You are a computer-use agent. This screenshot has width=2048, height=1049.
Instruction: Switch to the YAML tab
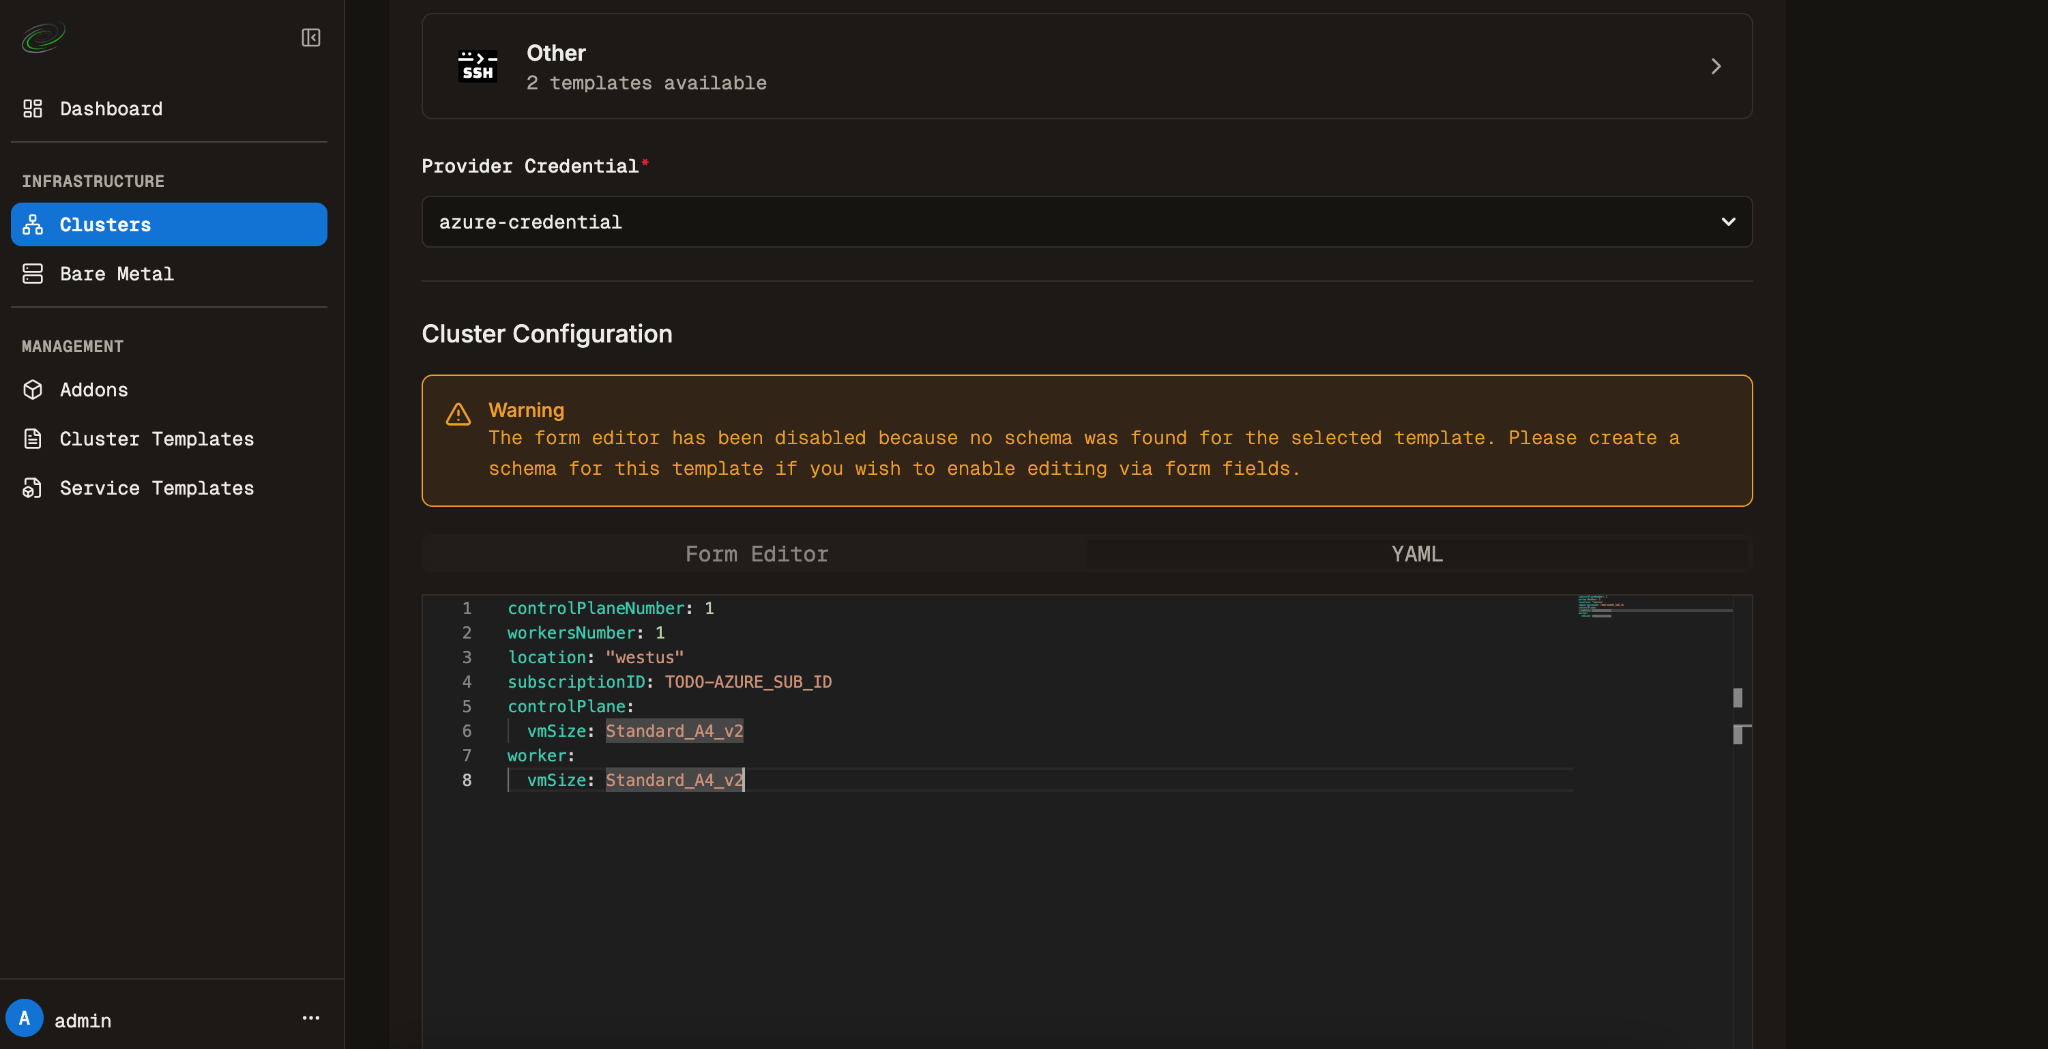[x=1417, y=554]
